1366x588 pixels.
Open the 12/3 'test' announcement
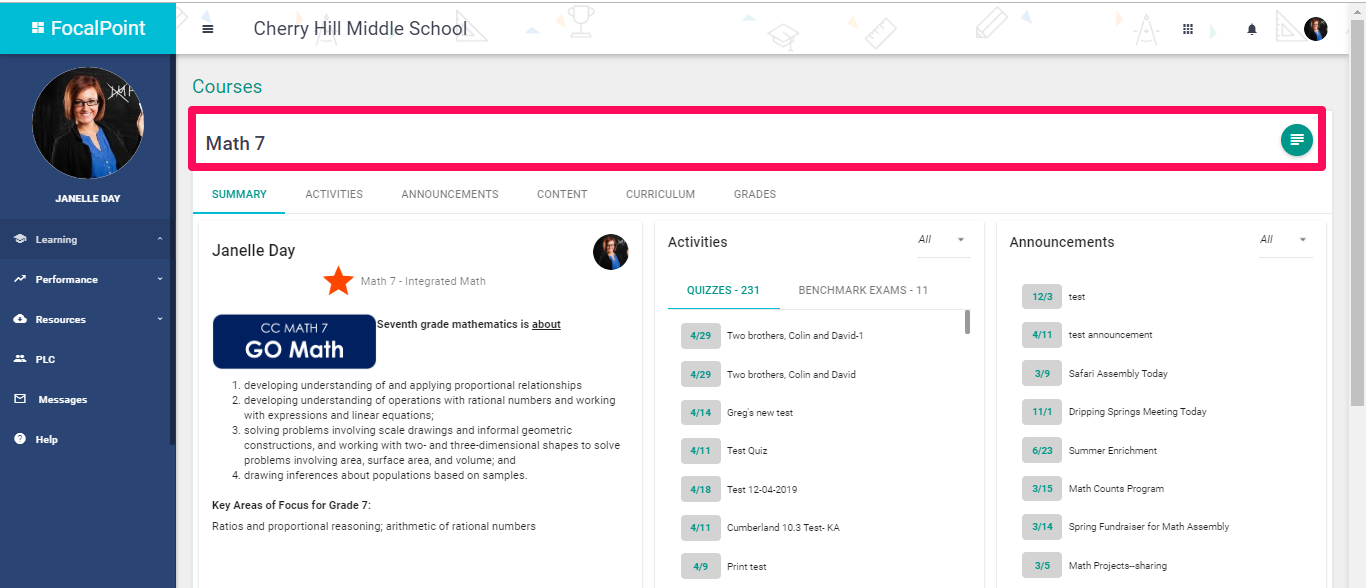tap(1077, 297)
